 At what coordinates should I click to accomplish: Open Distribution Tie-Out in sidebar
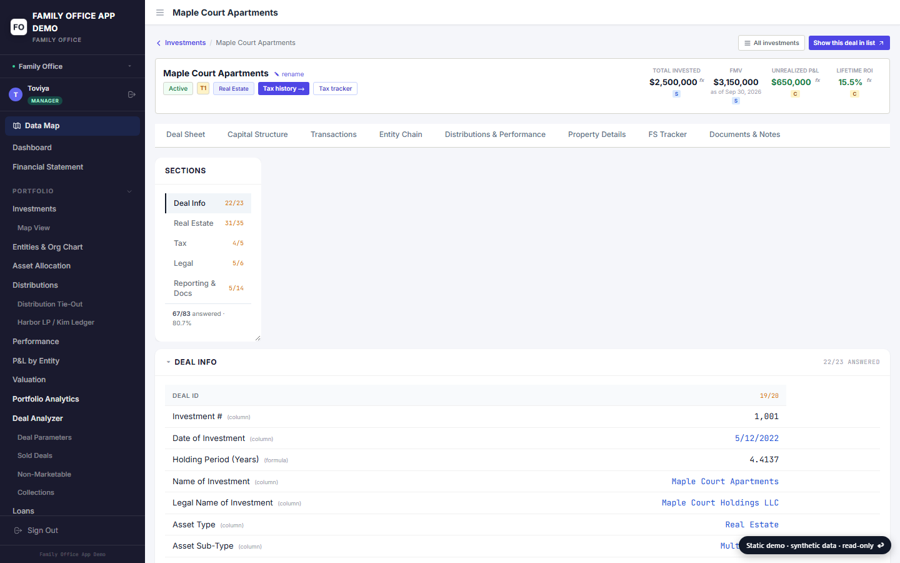coord(50,304)
